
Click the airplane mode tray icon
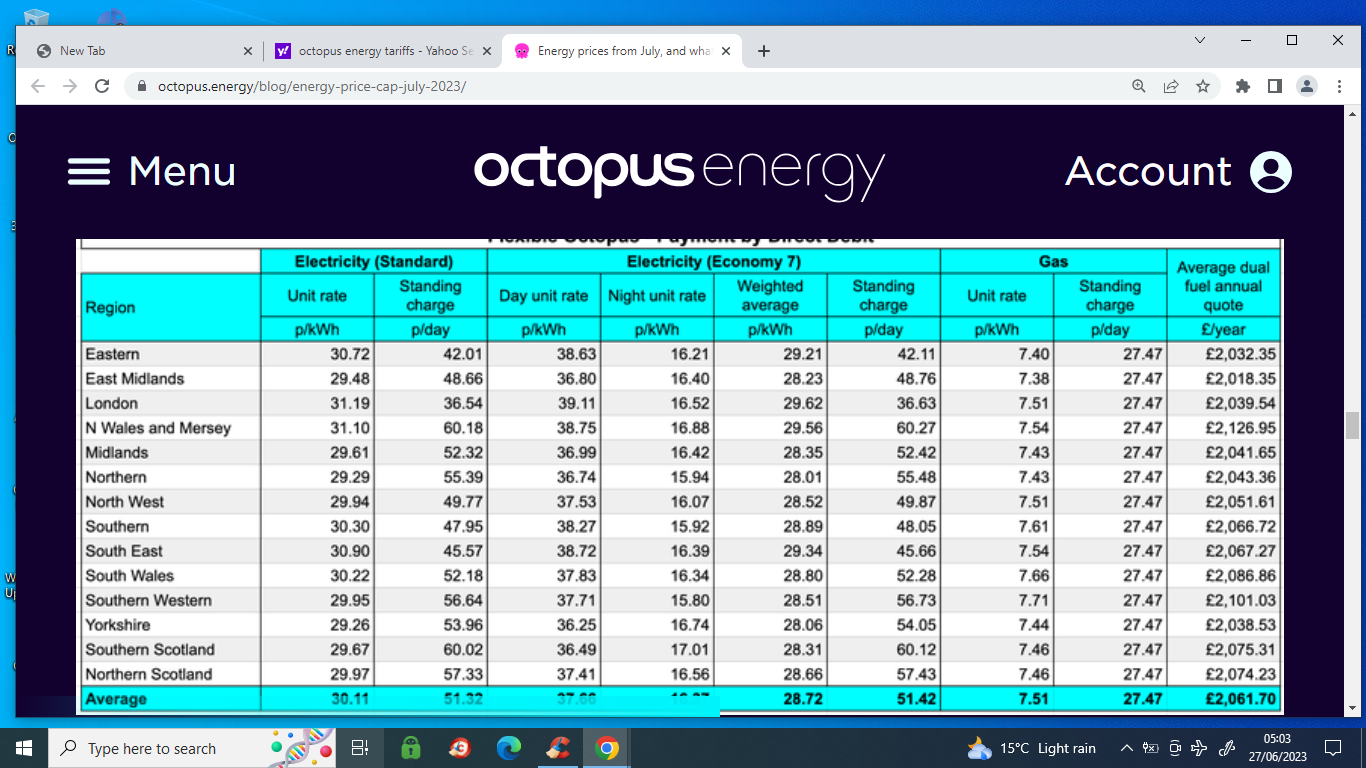[x=1200, y=748]
